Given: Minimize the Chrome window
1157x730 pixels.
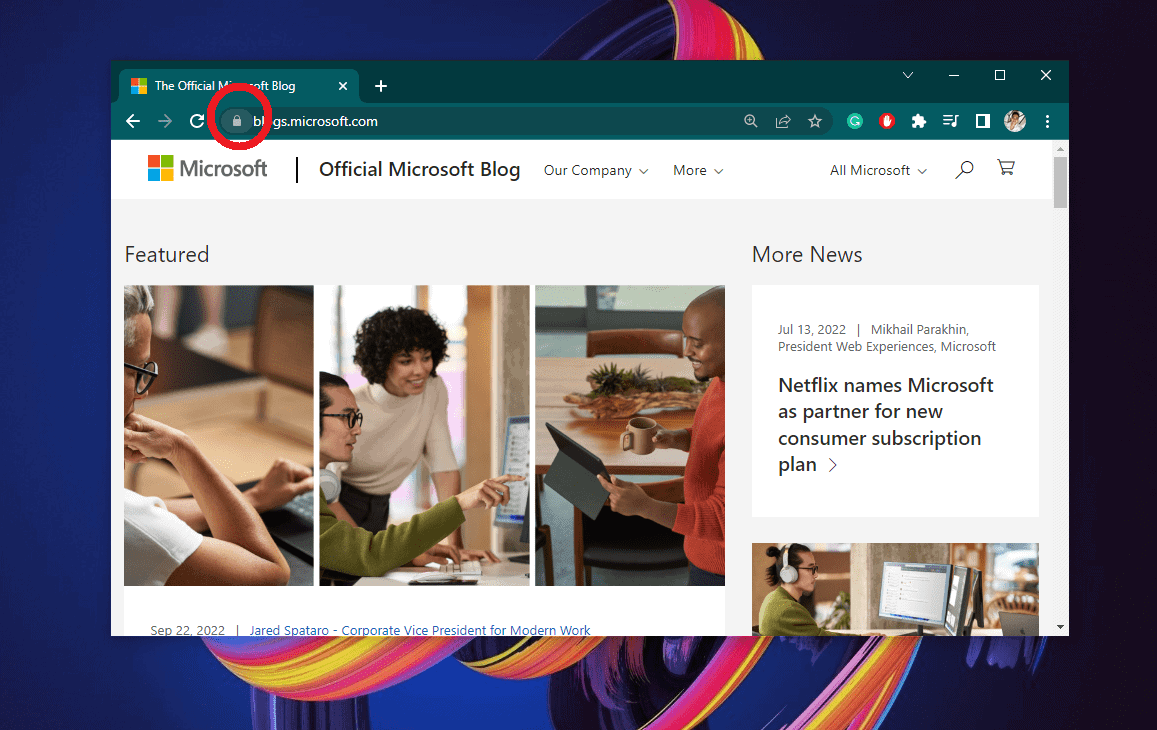Looking at the screenshot, I should [954, 75].
